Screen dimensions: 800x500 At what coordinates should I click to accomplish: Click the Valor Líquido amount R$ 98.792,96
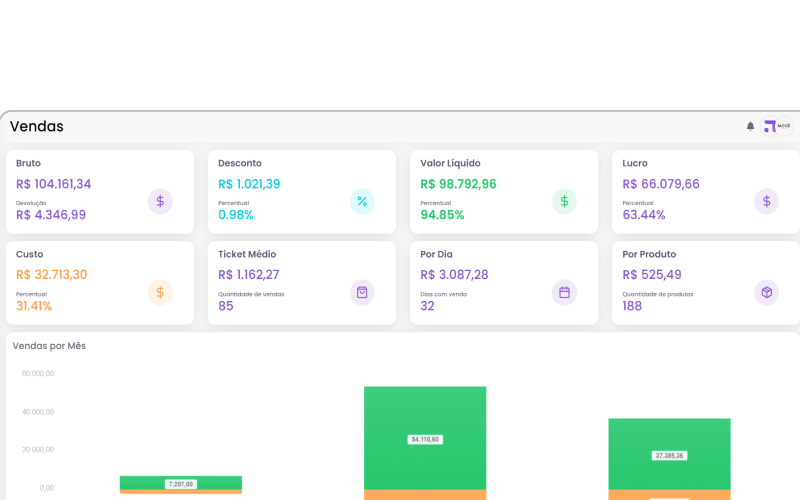point(458,184)
